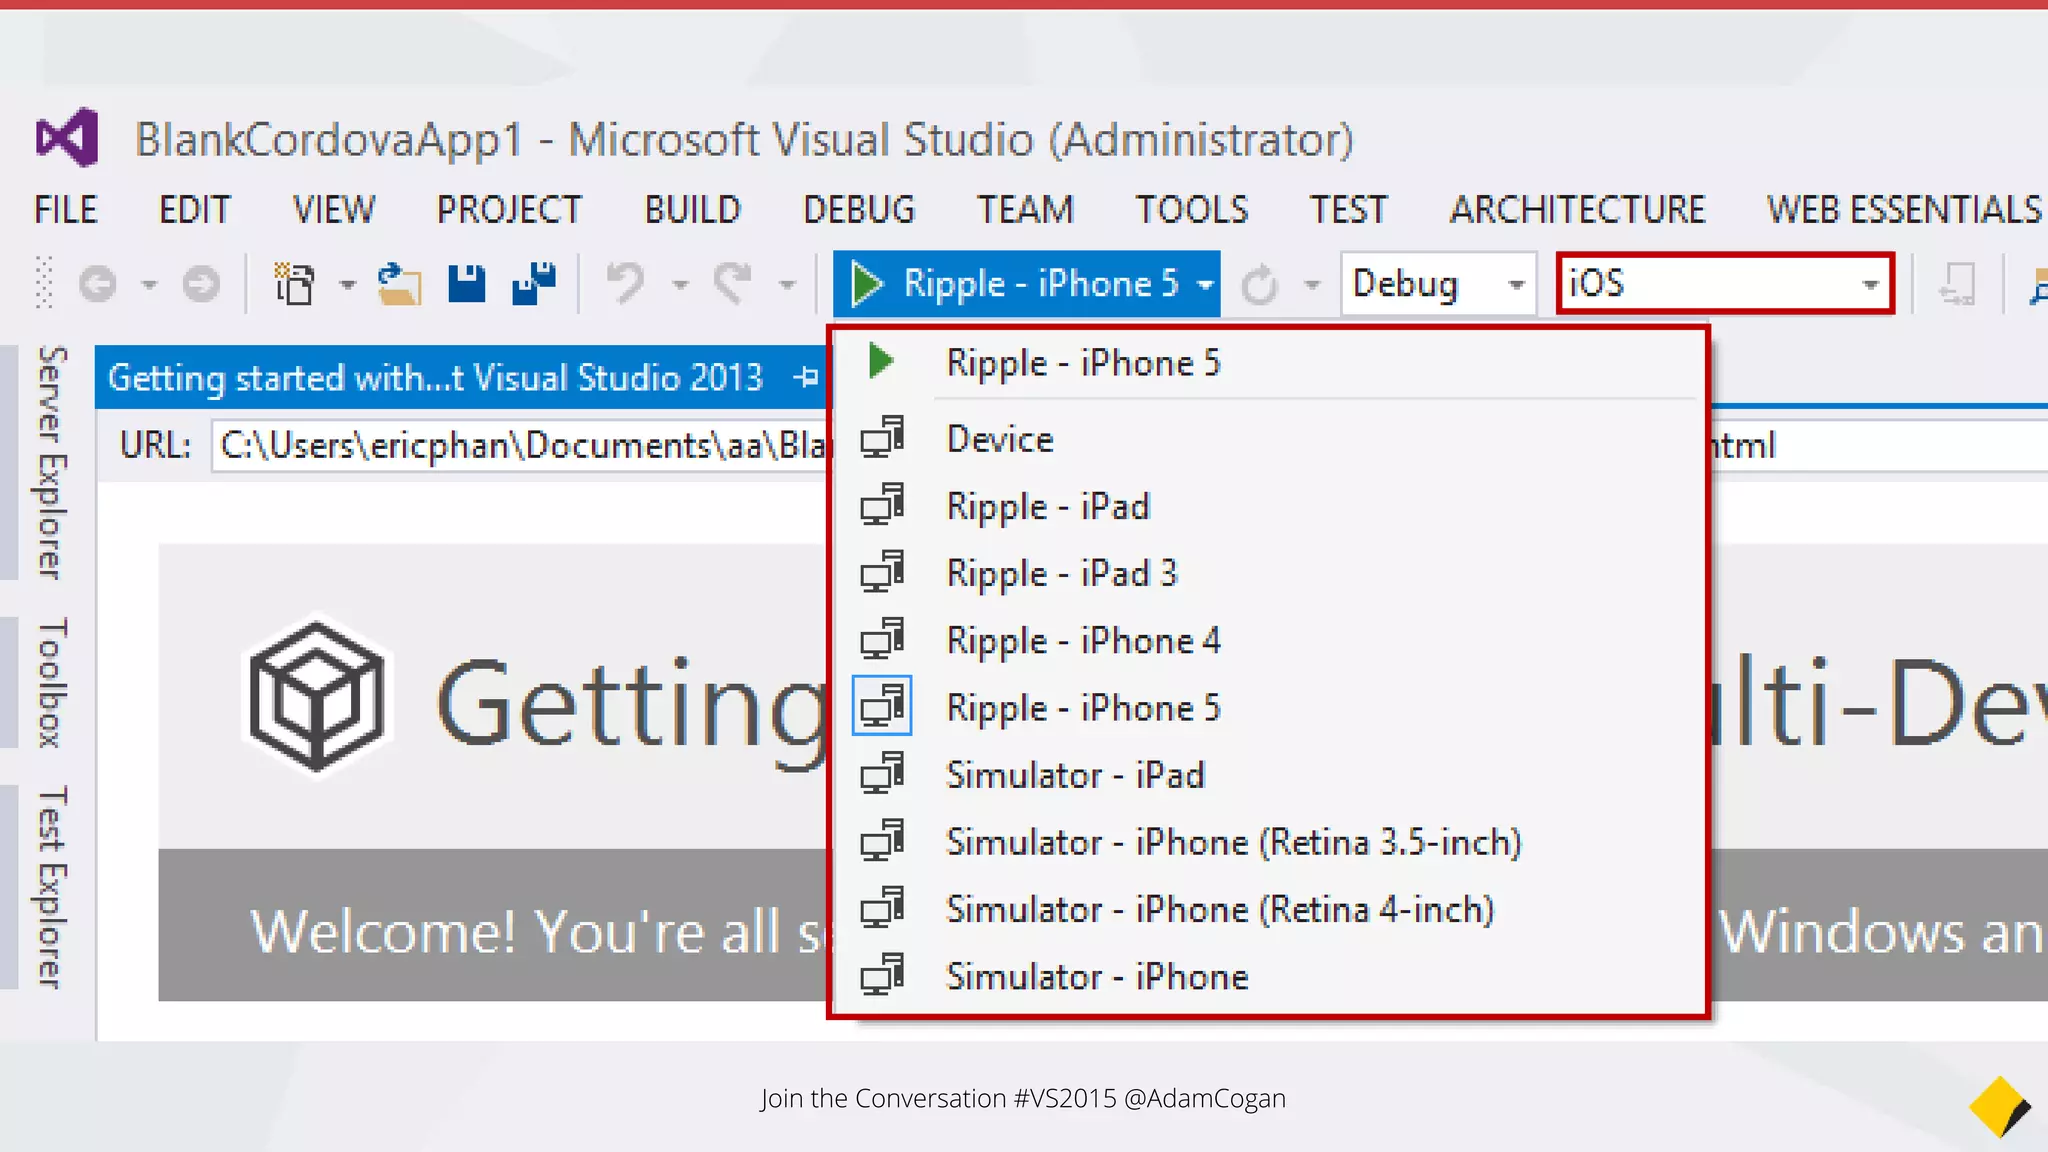Viewport: 2048px width, 1152px height.
Task: Open the Toolbox side tab
Action: [52, 682]
